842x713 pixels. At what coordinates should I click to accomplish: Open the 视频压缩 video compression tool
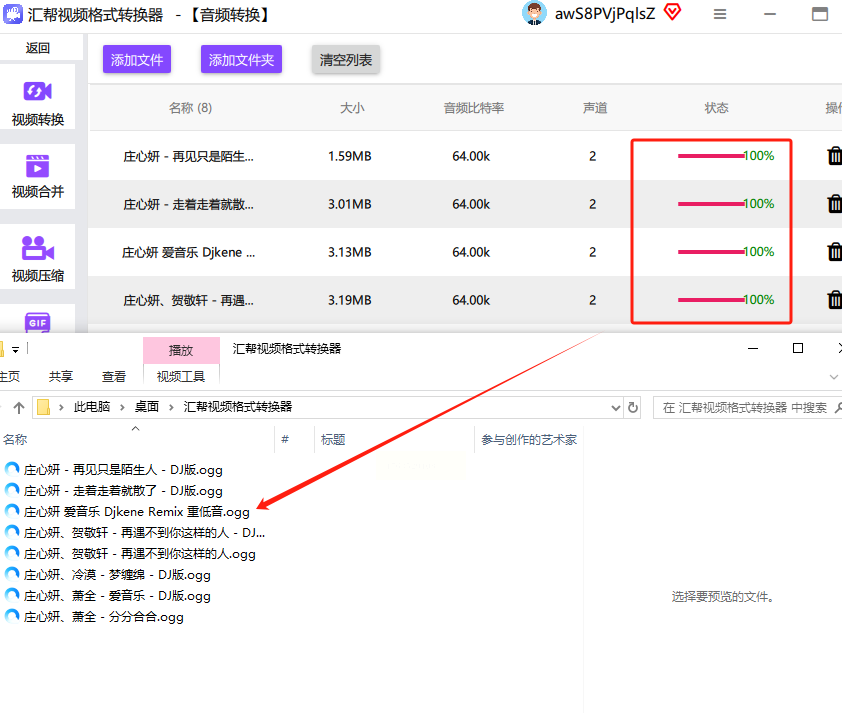click(x=38, y=258)
